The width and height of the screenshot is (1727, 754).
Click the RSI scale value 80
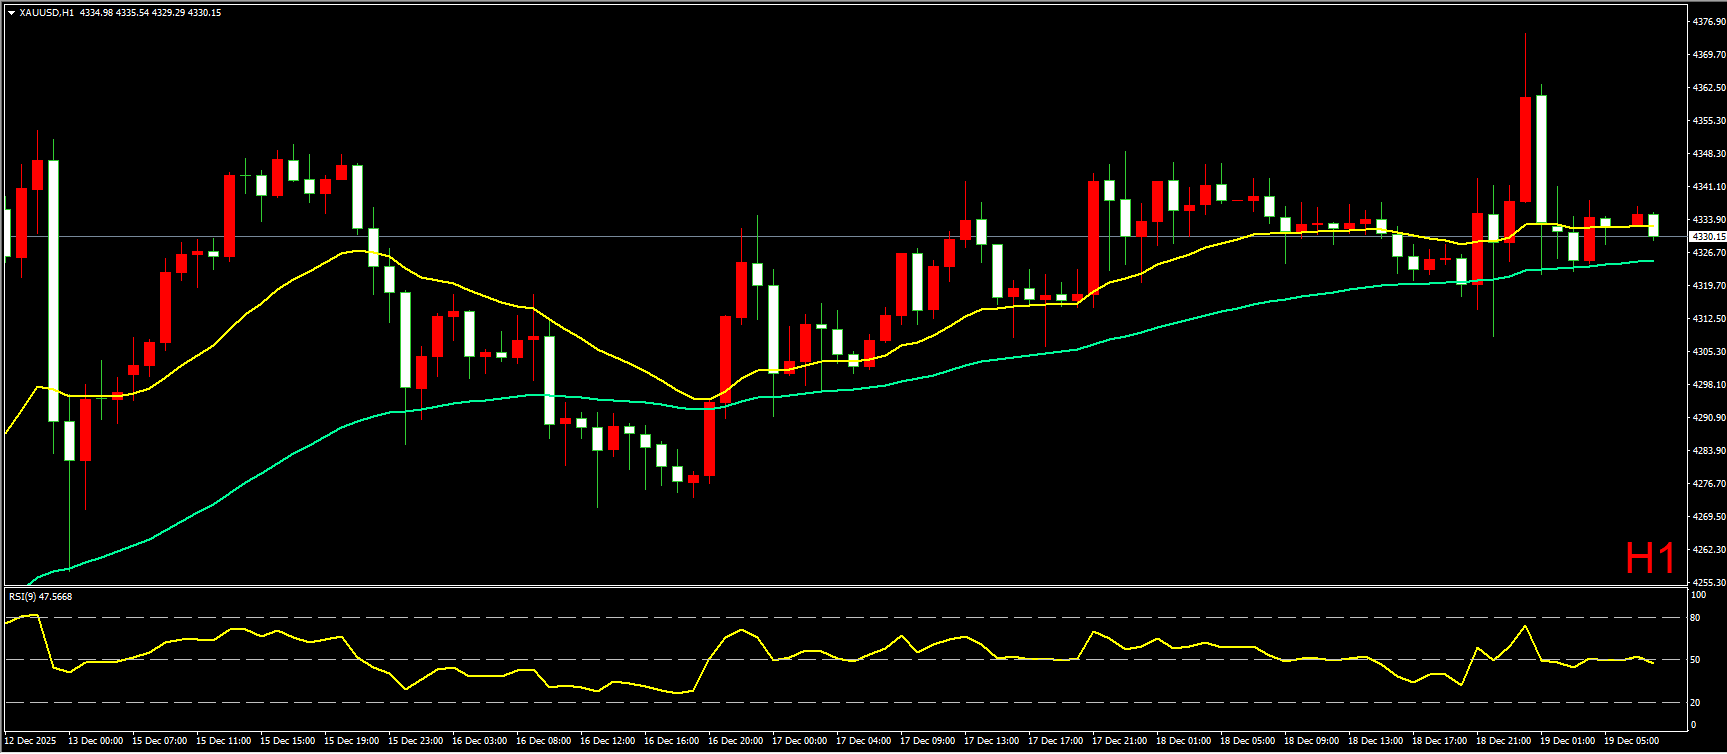(x=1695, y=618)
